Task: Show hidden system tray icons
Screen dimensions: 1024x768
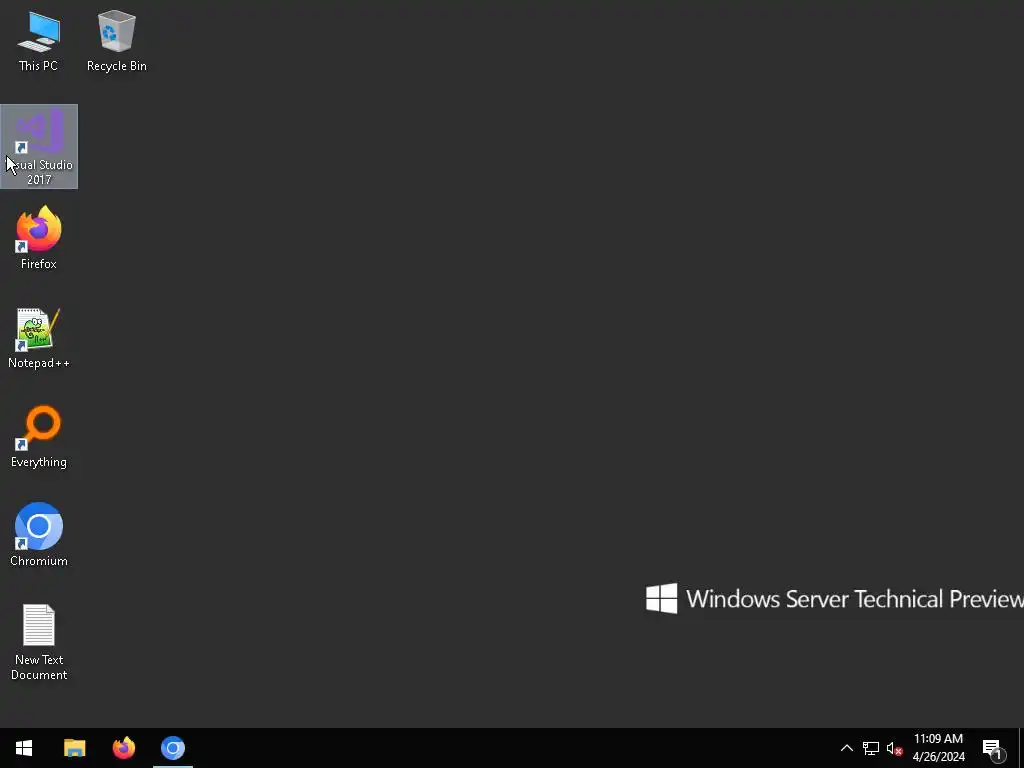Action: (x=846, y=748)
